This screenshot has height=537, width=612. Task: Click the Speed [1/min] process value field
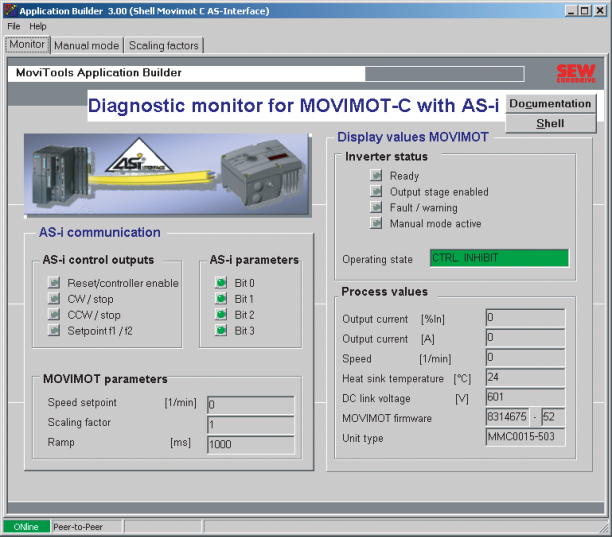(x=525, y=357)
